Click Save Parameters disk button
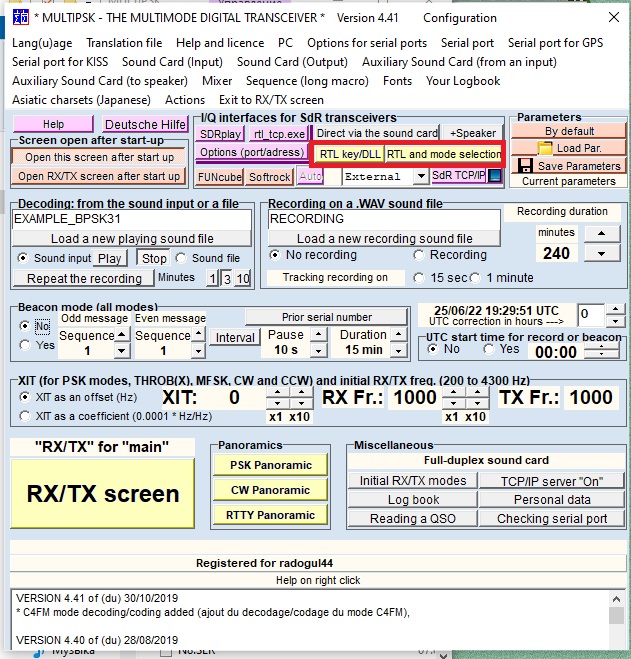 tap(567, 166)
